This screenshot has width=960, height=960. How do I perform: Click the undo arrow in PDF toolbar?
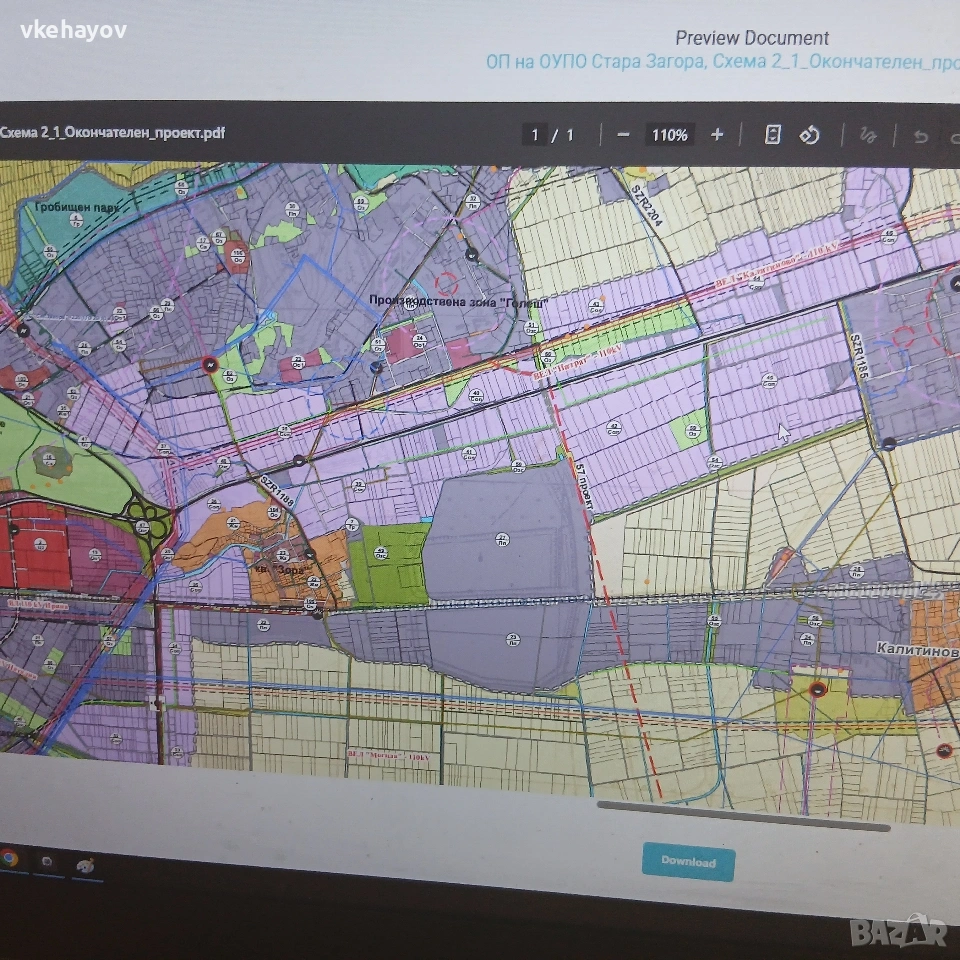point(921,137)
